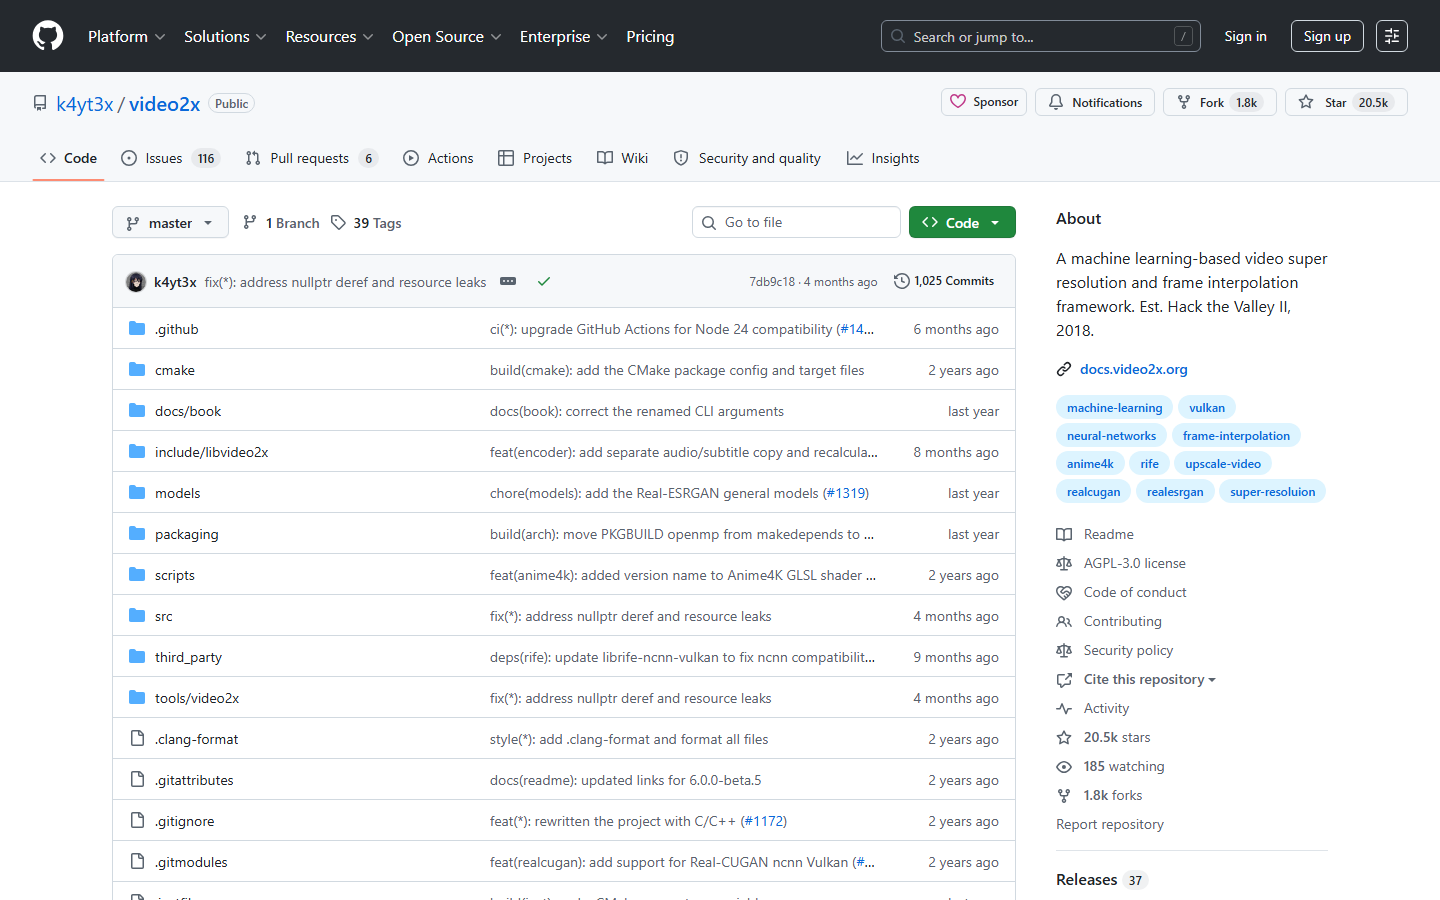Open the GitHub logo homepage
The width and height of the screenshot is (1440, 900).
48,36
